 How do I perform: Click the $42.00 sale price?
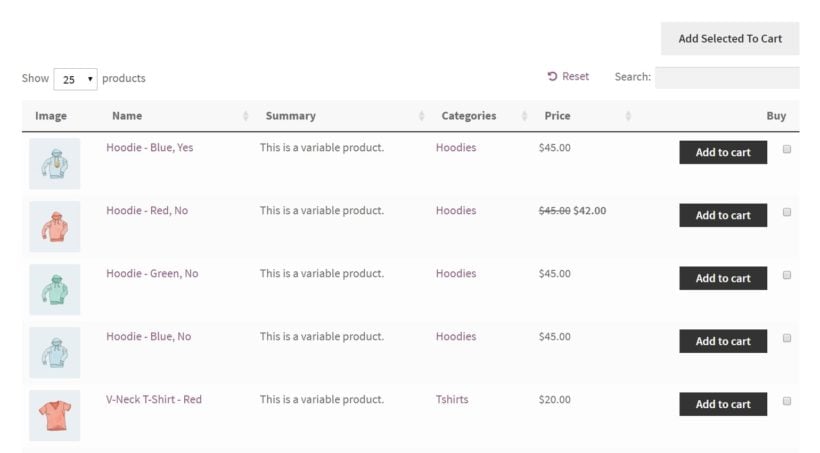(590, 211)
